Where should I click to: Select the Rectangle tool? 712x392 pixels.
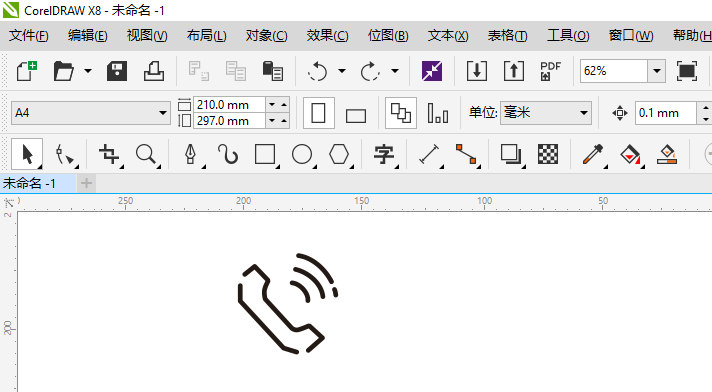click(x=265, y=154)
